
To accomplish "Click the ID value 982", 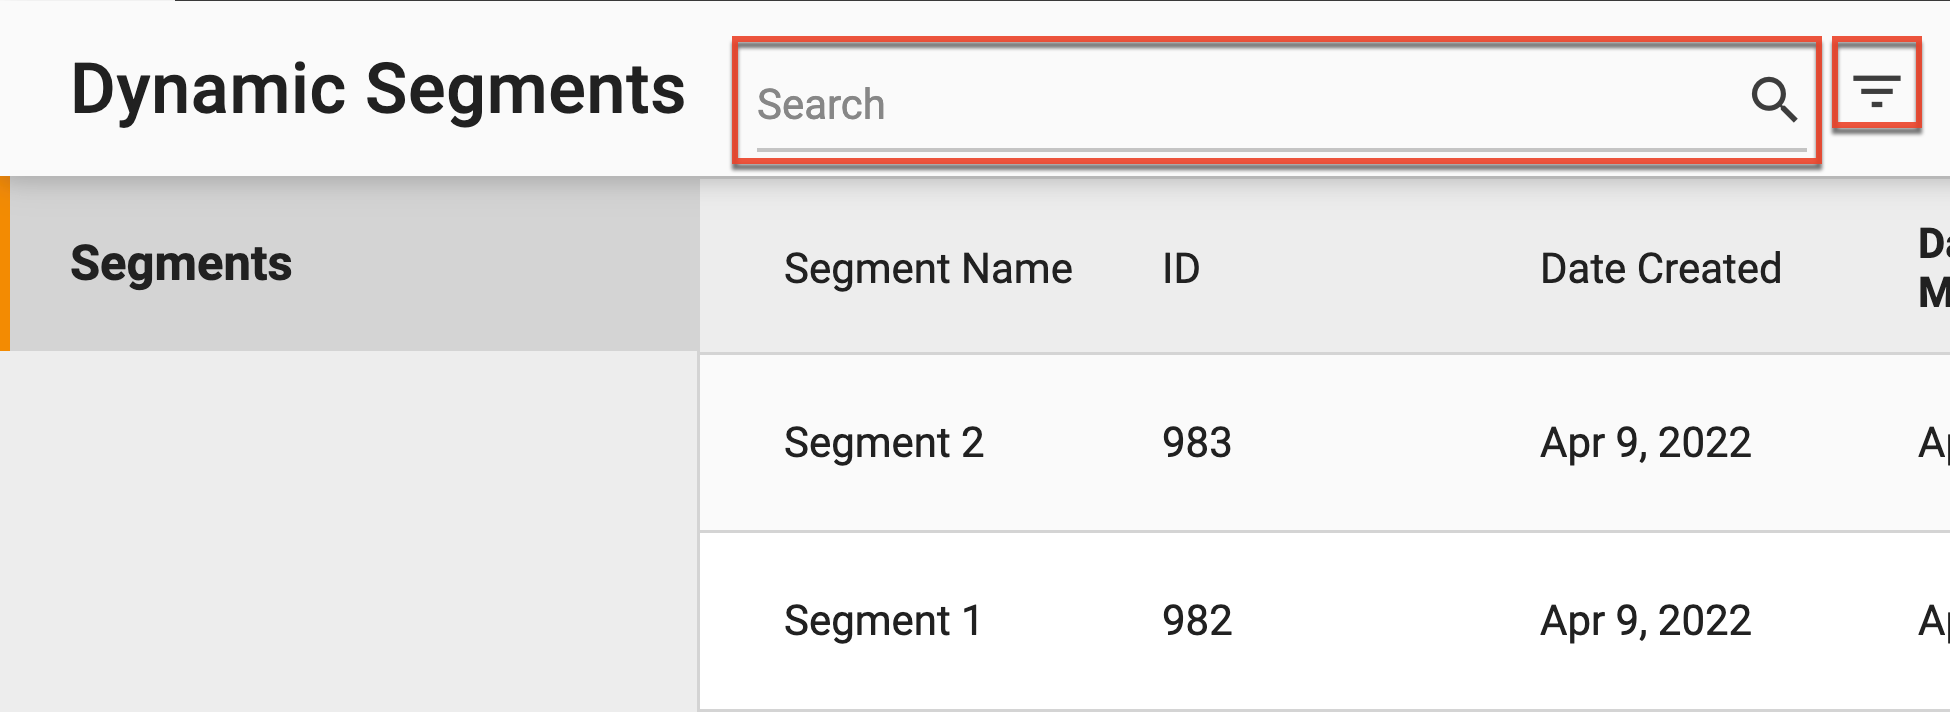I will coord(1197,621).
